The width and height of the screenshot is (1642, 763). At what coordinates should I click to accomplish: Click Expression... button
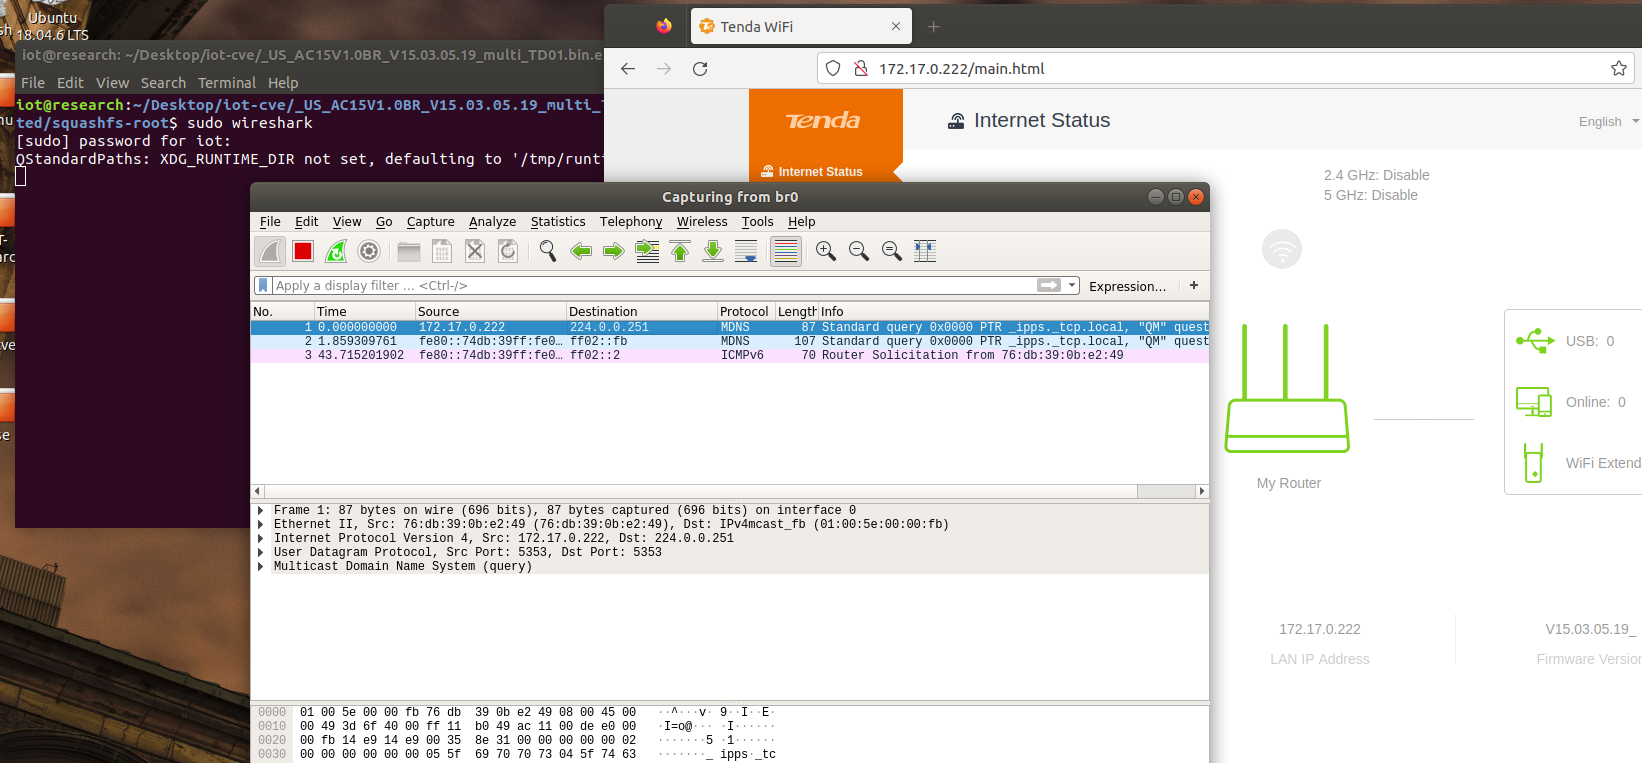1127,286
